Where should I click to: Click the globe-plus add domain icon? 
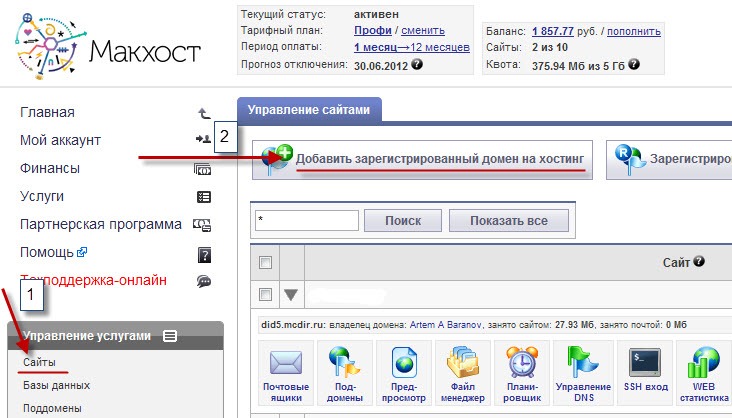[x=277, y=159]
